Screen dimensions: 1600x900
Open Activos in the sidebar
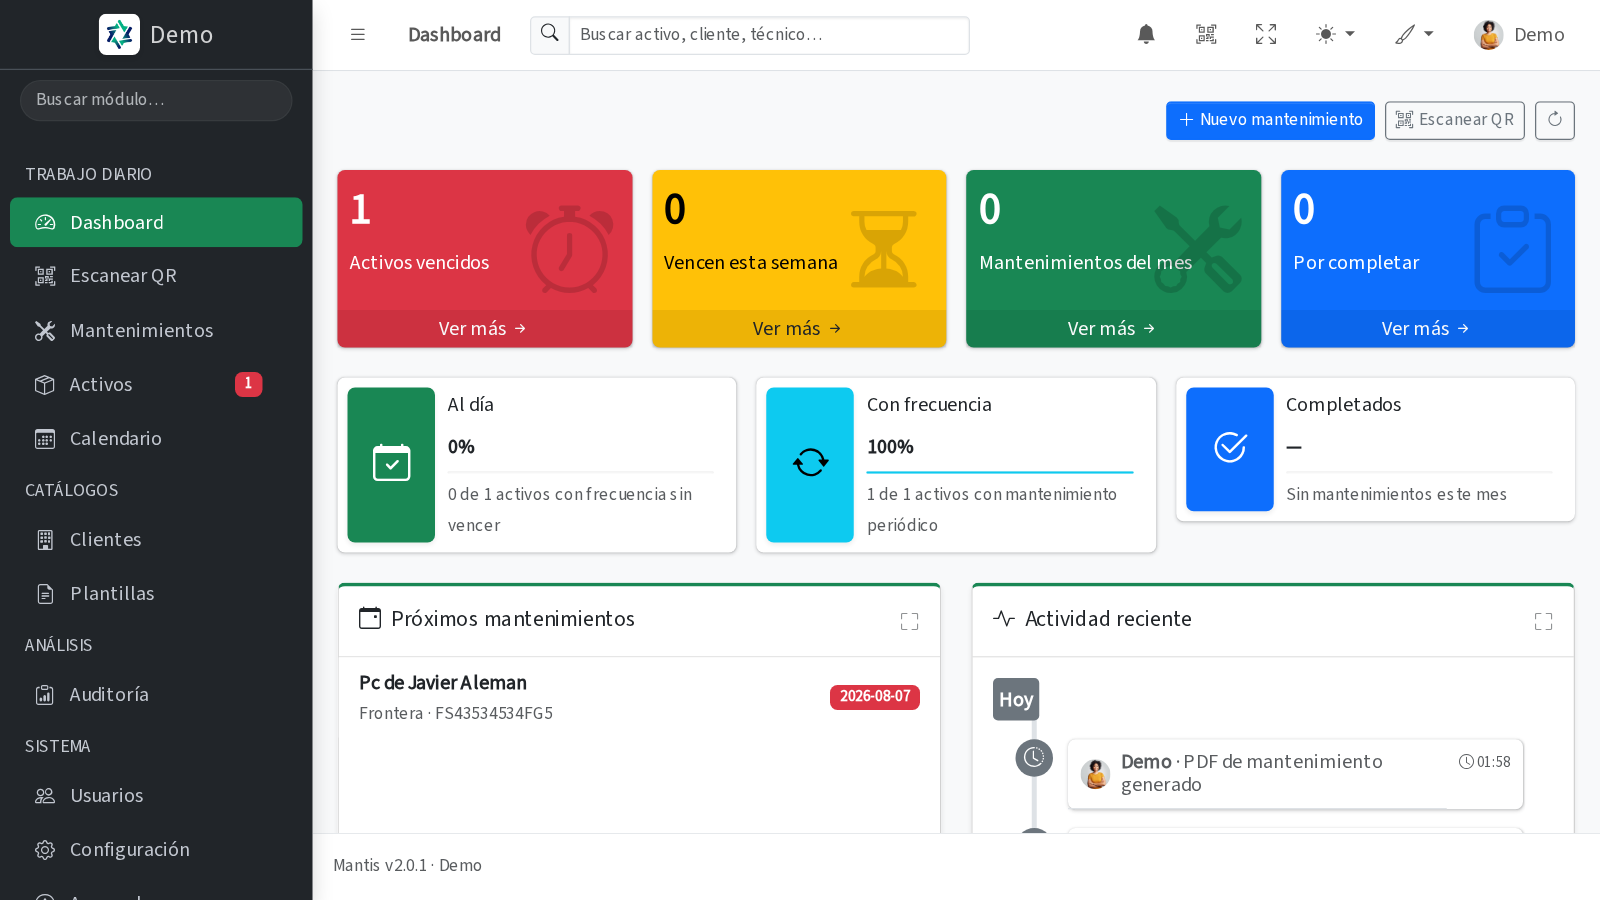156,384
